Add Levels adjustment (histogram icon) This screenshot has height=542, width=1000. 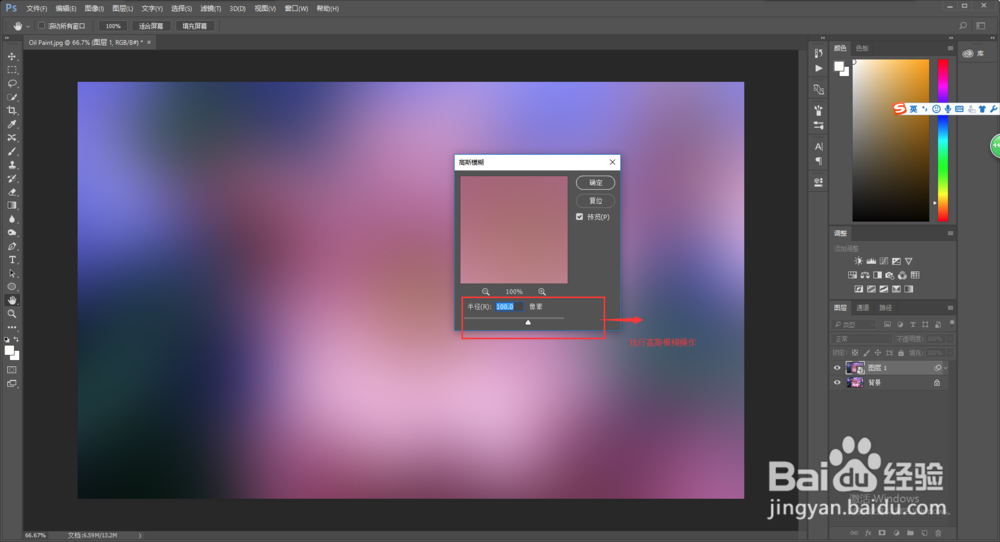[871, 261]
